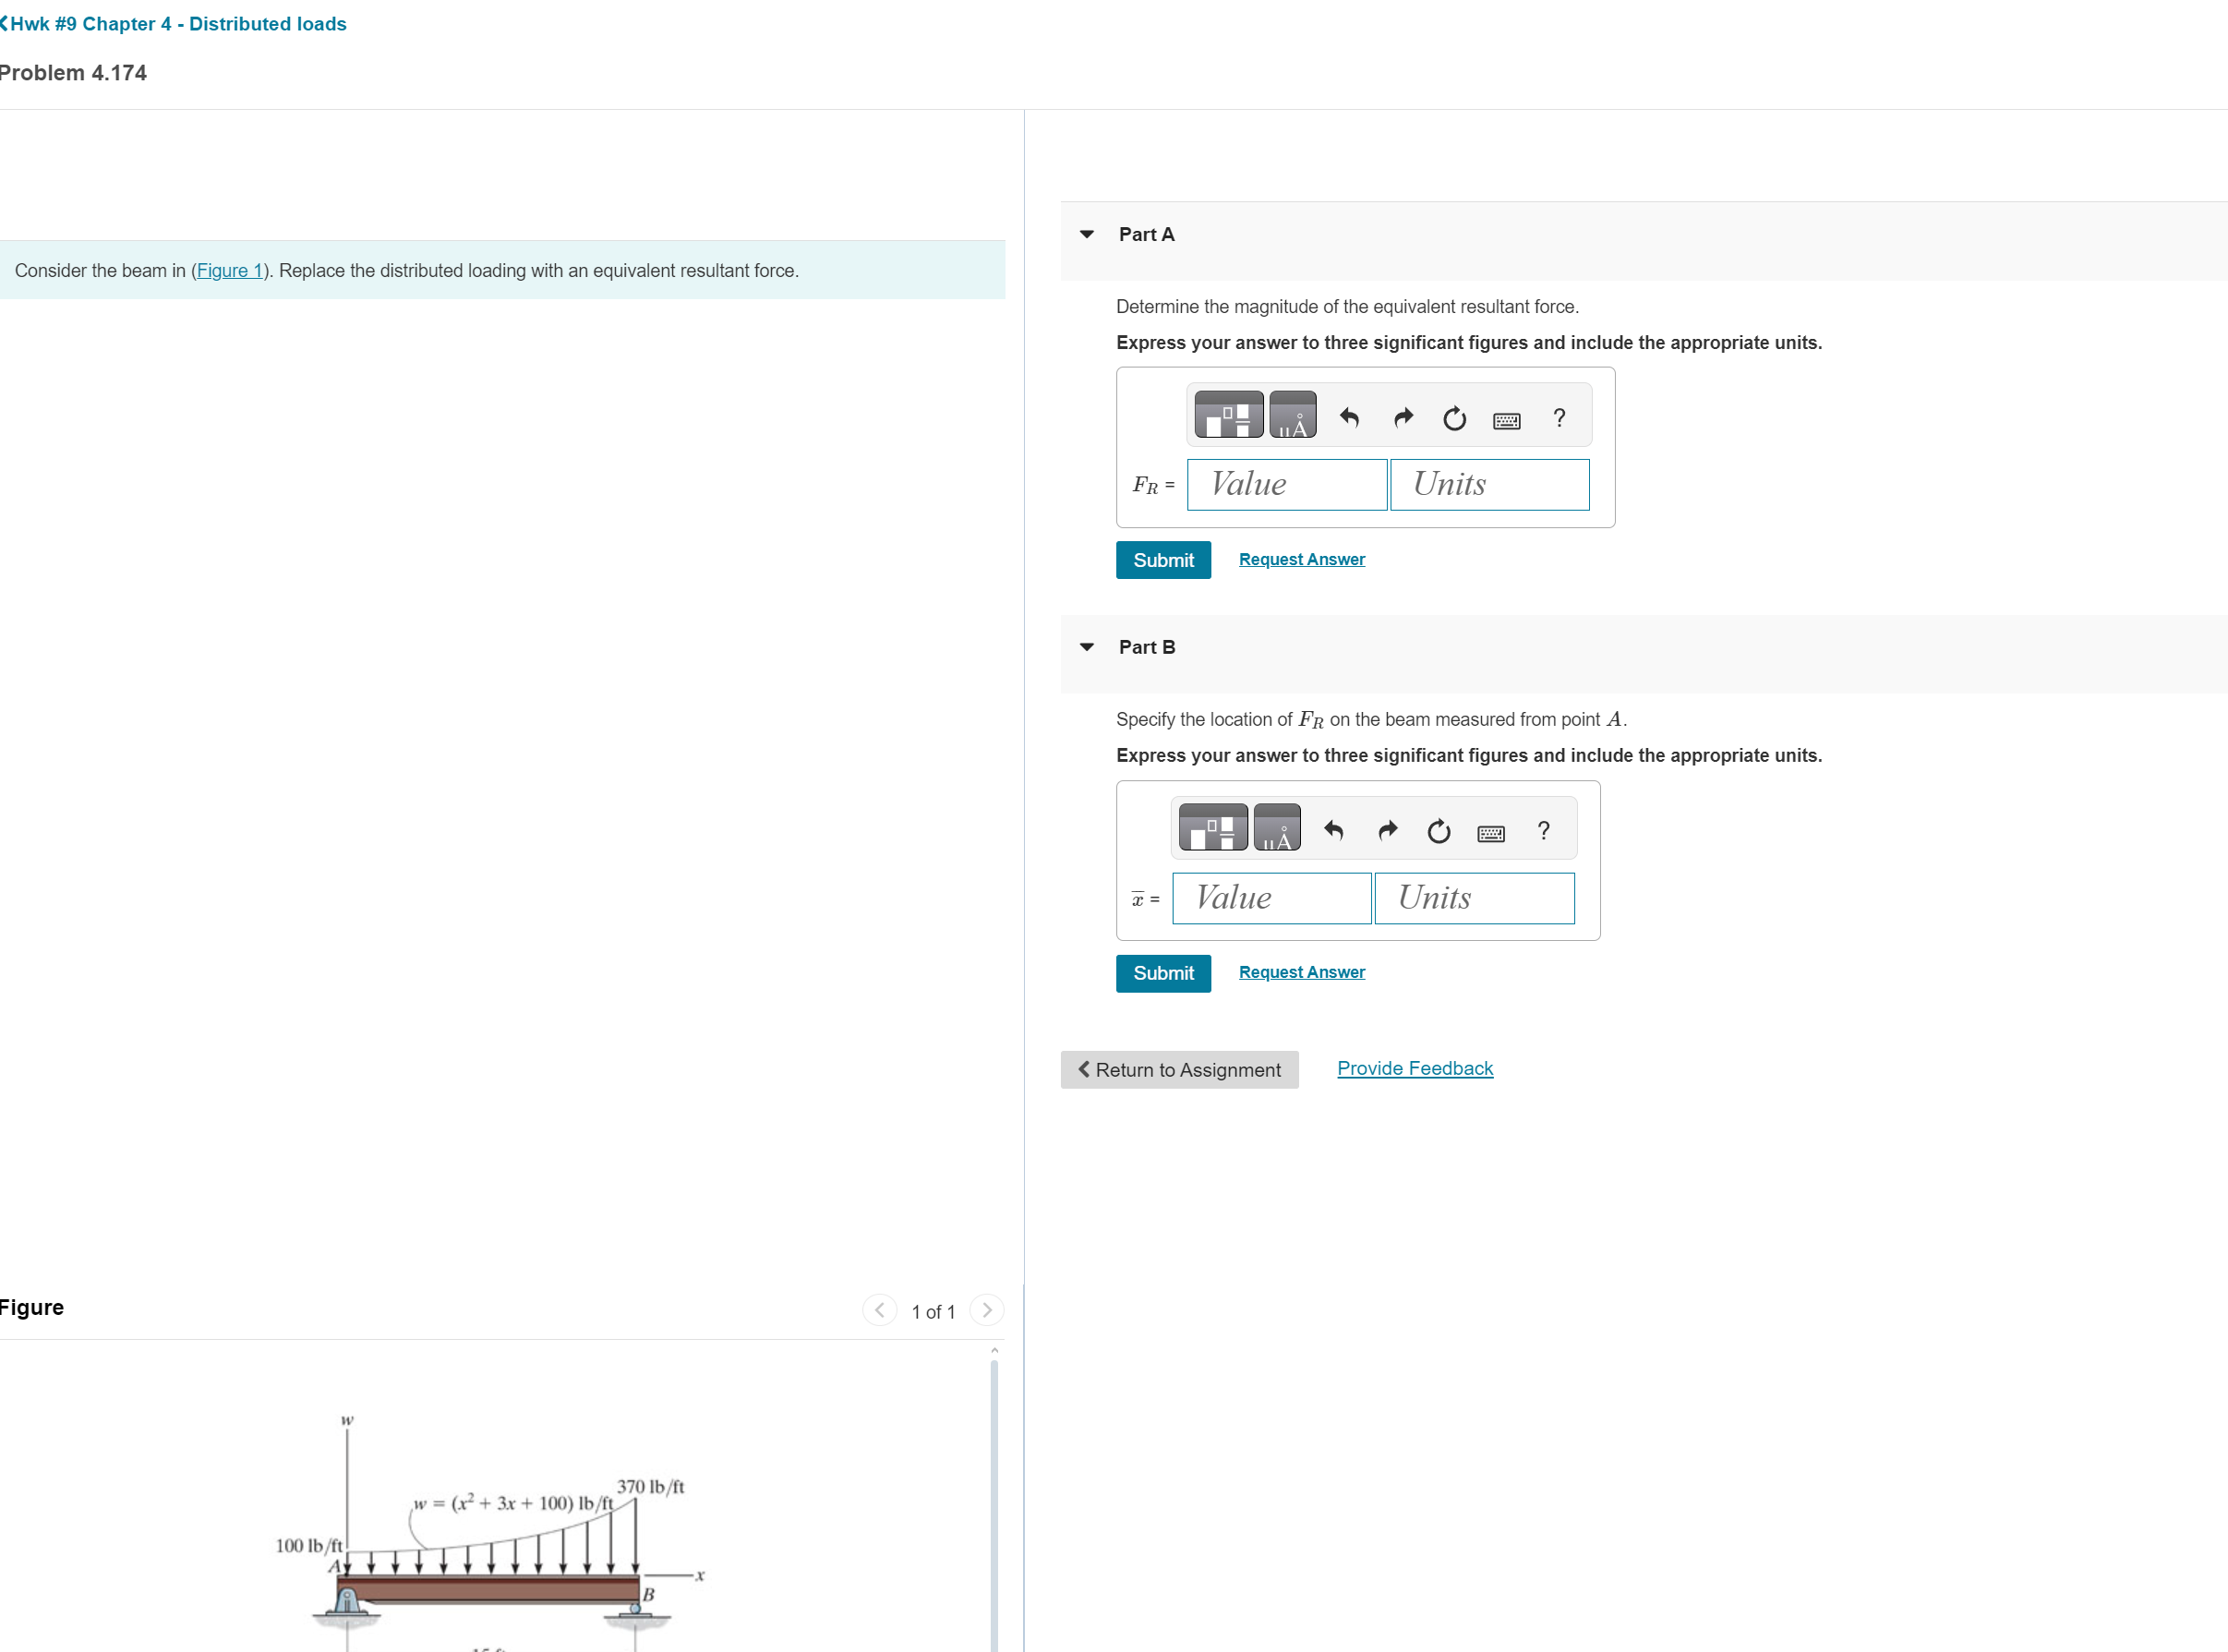Open the Figure 1 link in problem statement
The width and height of the screenshot is (2228, 1652).
tap(229, 271)
